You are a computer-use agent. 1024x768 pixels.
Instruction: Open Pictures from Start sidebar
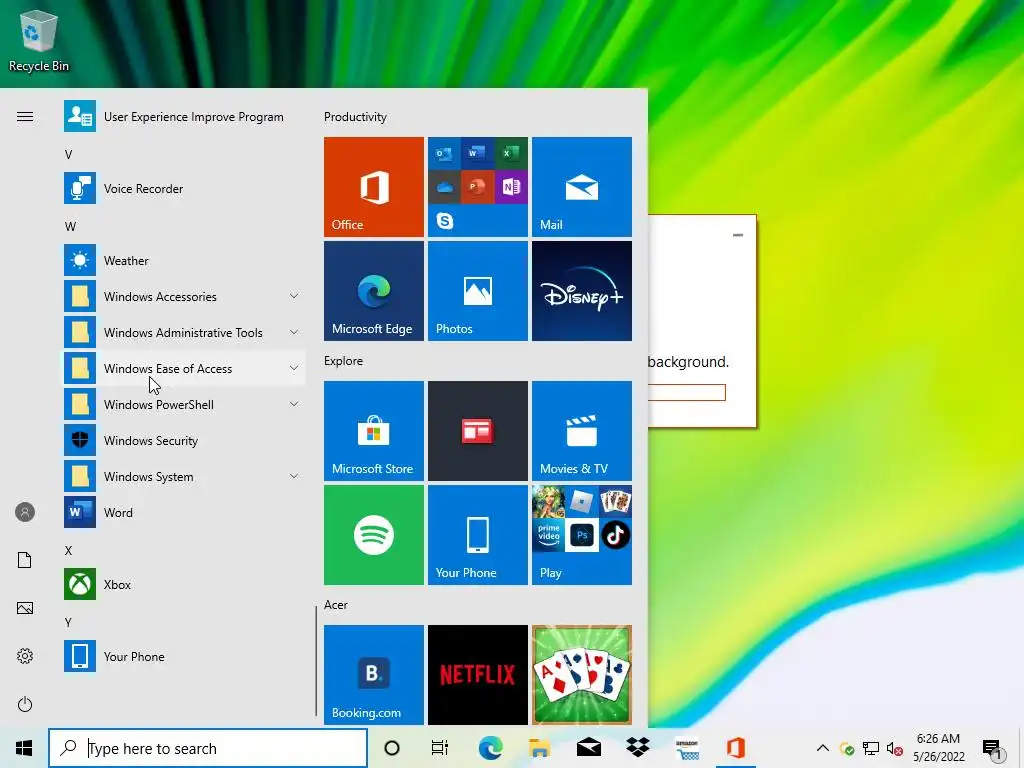(x=25, y=608)
